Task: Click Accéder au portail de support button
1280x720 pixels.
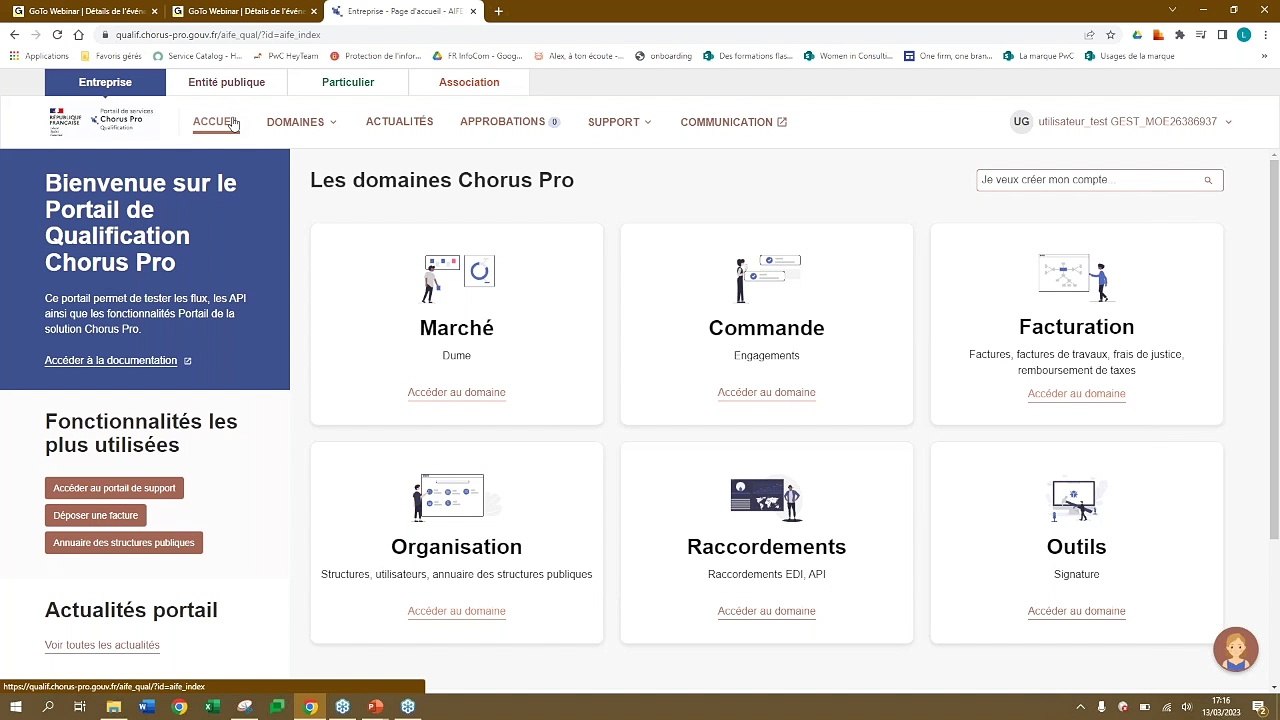Action: pos(114,488)
